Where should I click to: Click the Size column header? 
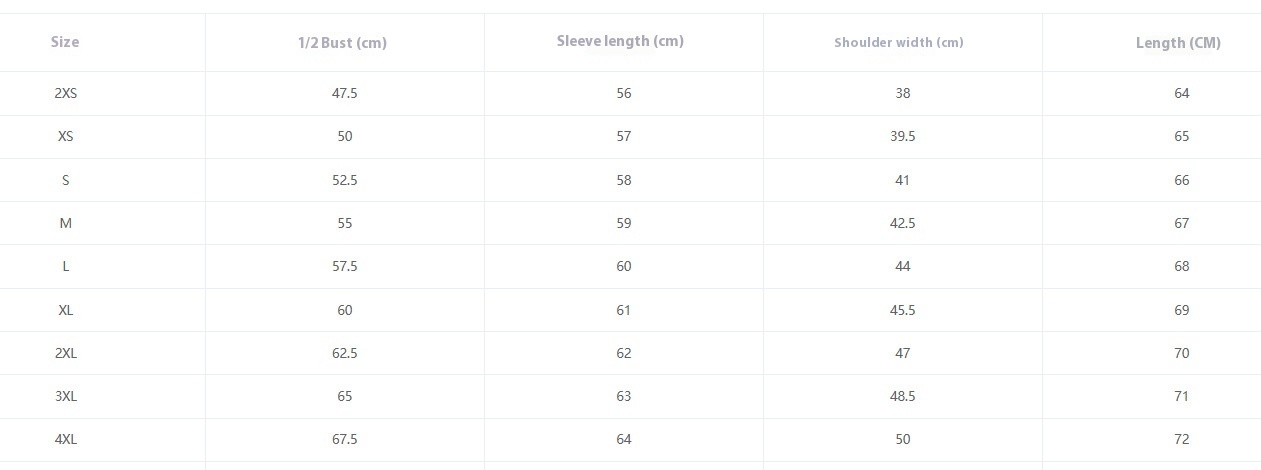(65, 42)
